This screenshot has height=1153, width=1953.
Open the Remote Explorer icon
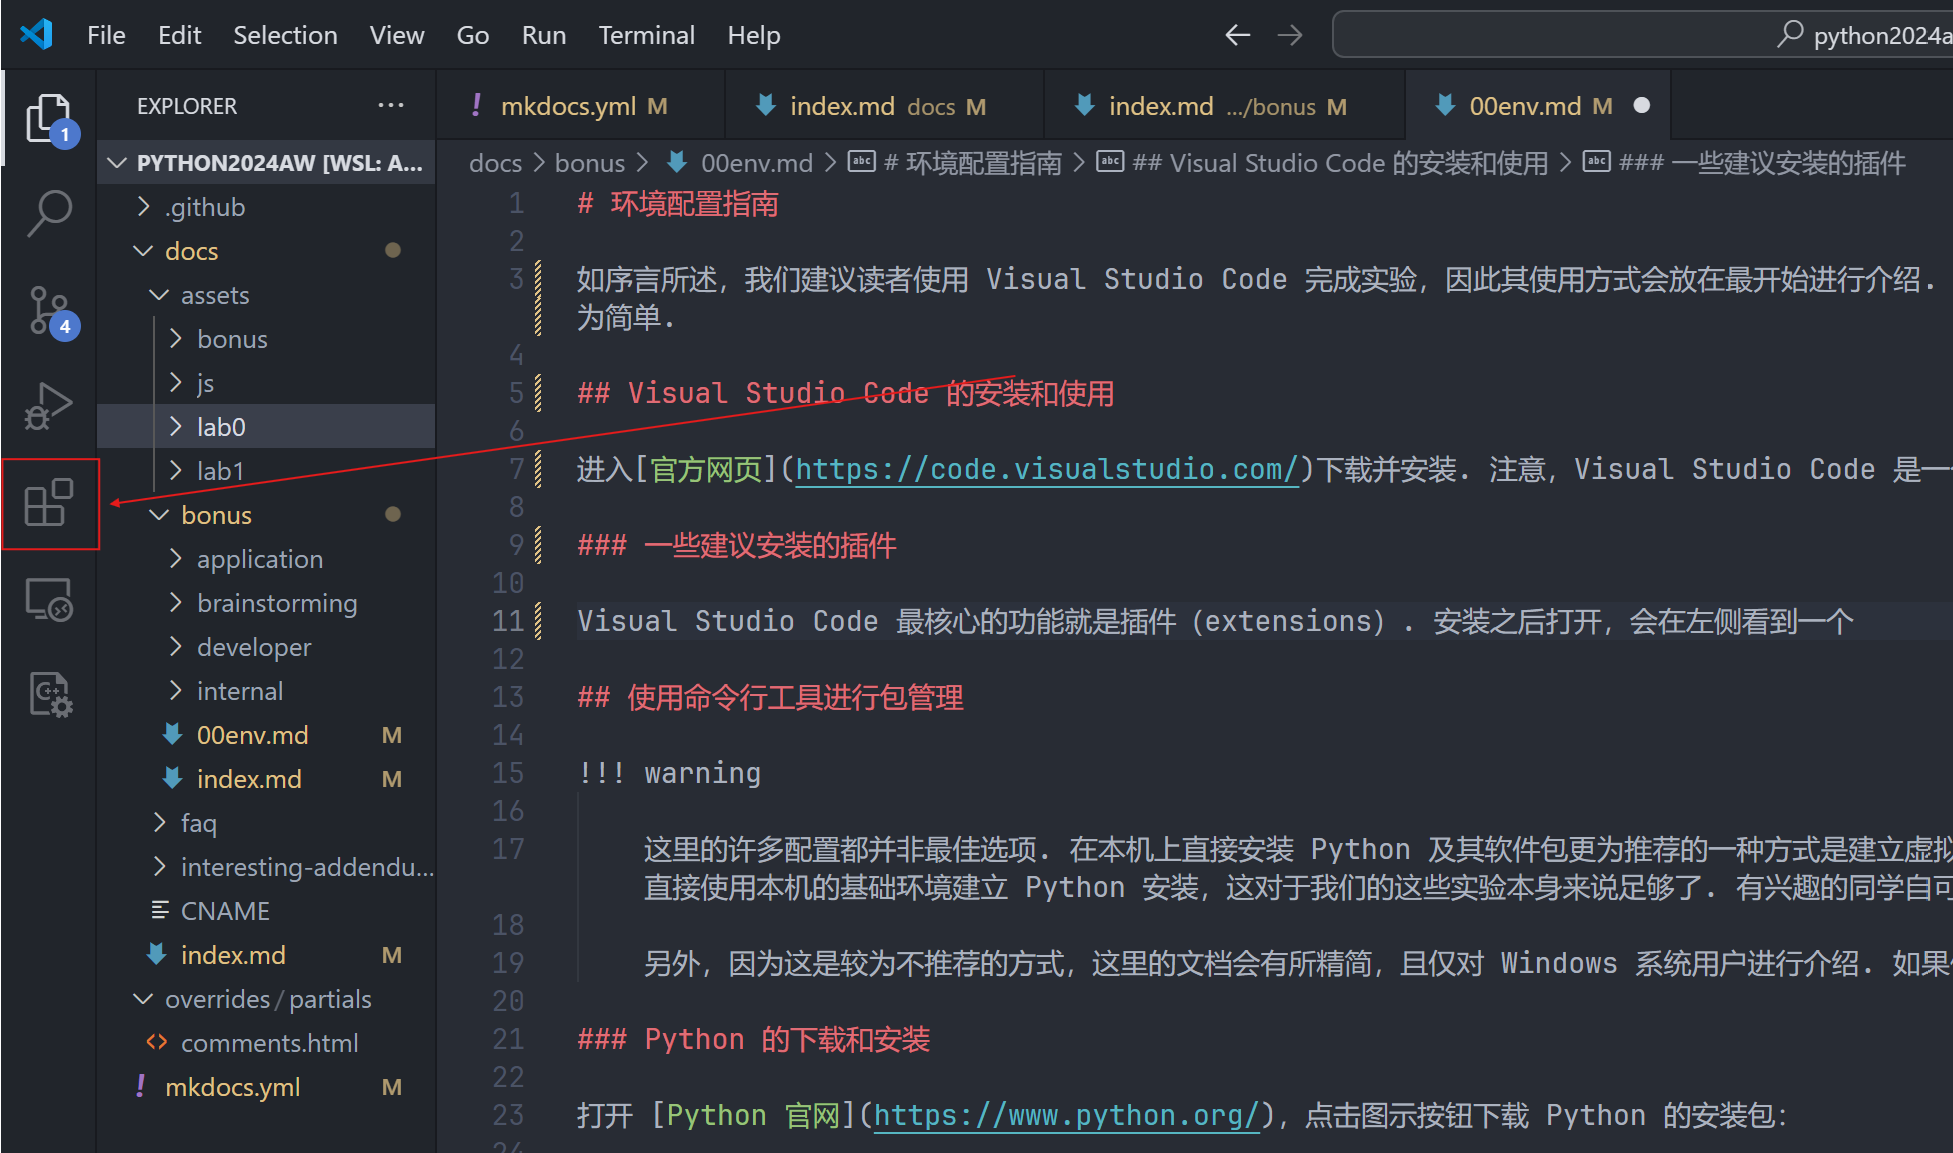coord(49,600)
